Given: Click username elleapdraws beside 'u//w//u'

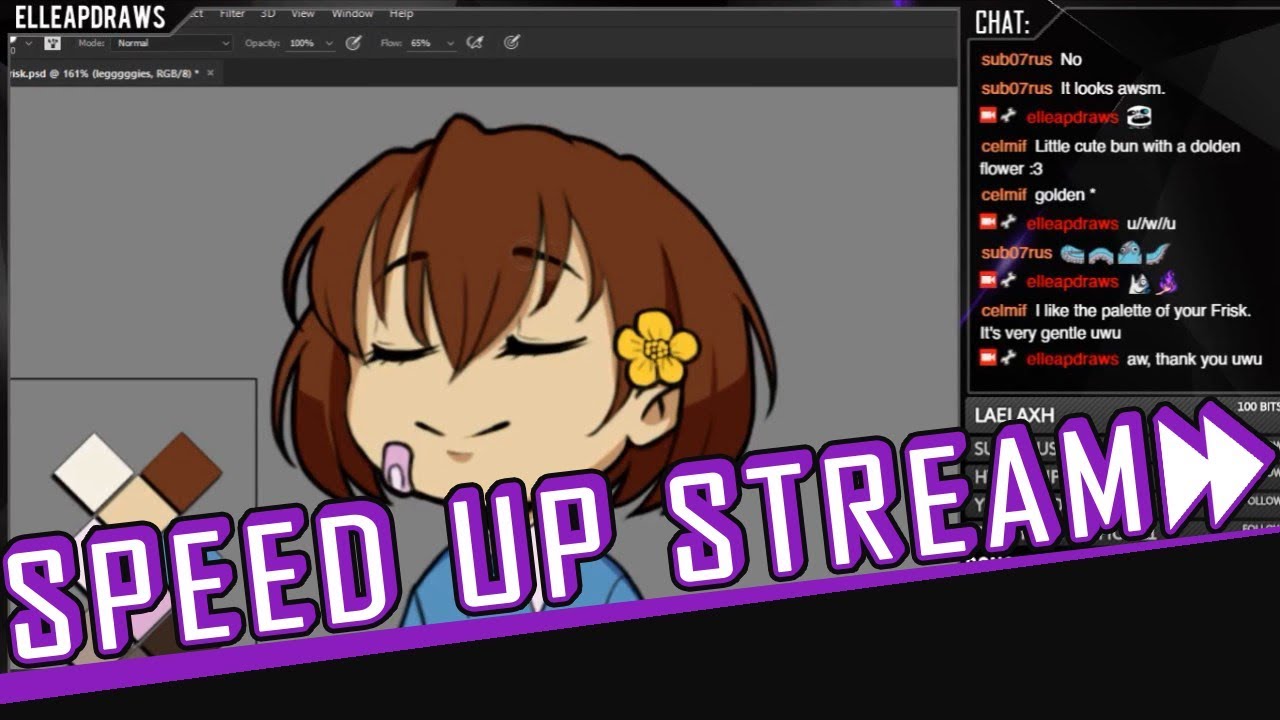Looking at the screenshot, I should (1072, 224).
